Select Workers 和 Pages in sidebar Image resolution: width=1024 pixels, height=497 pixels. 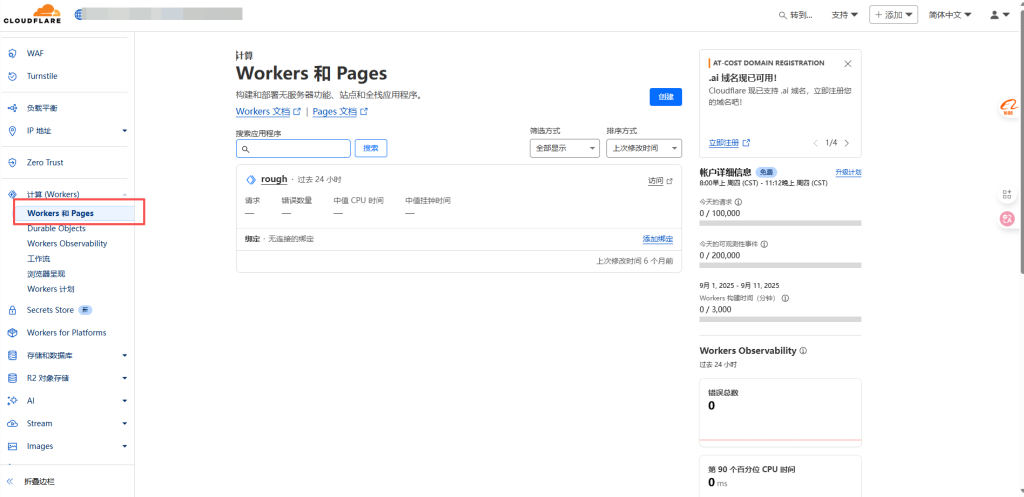tap(60, 214)
